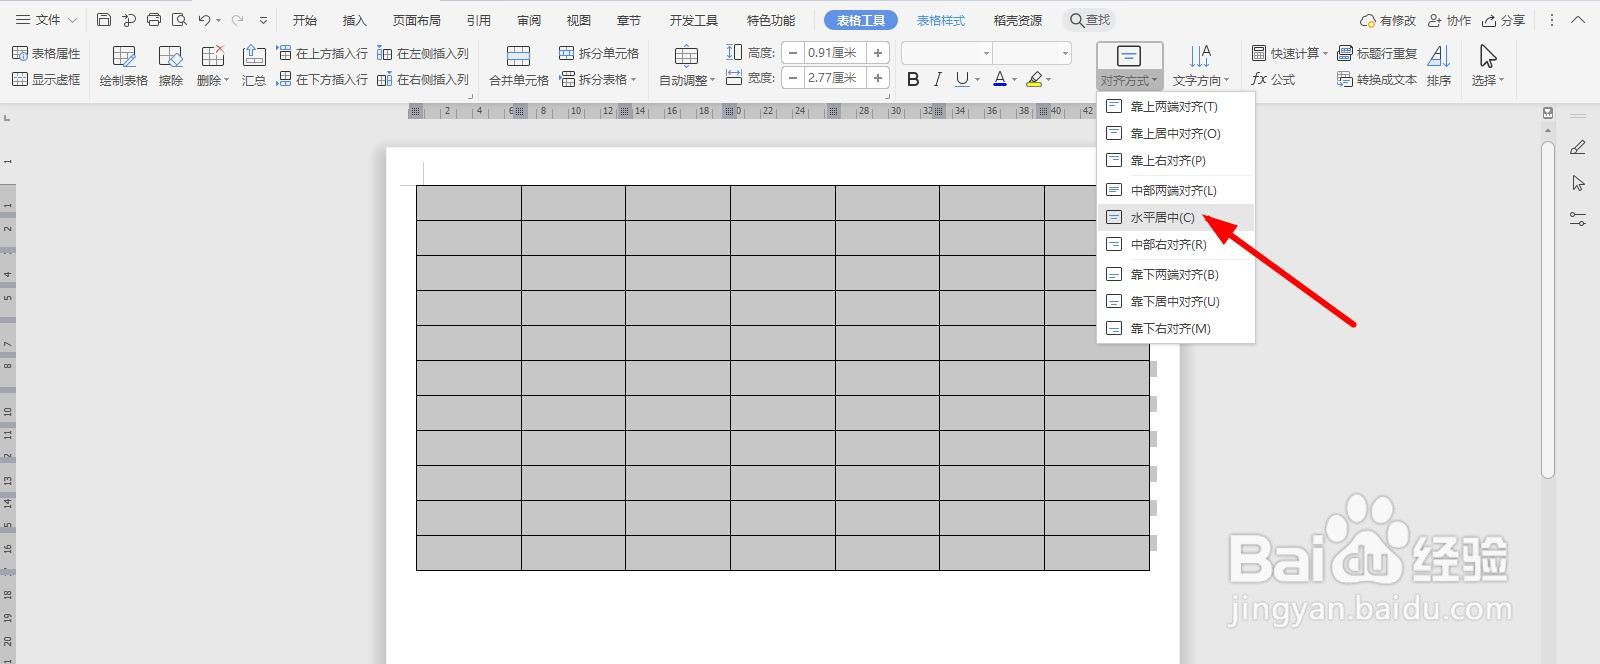Open the Select (选择) dropdown

[x=1488, y=66]
